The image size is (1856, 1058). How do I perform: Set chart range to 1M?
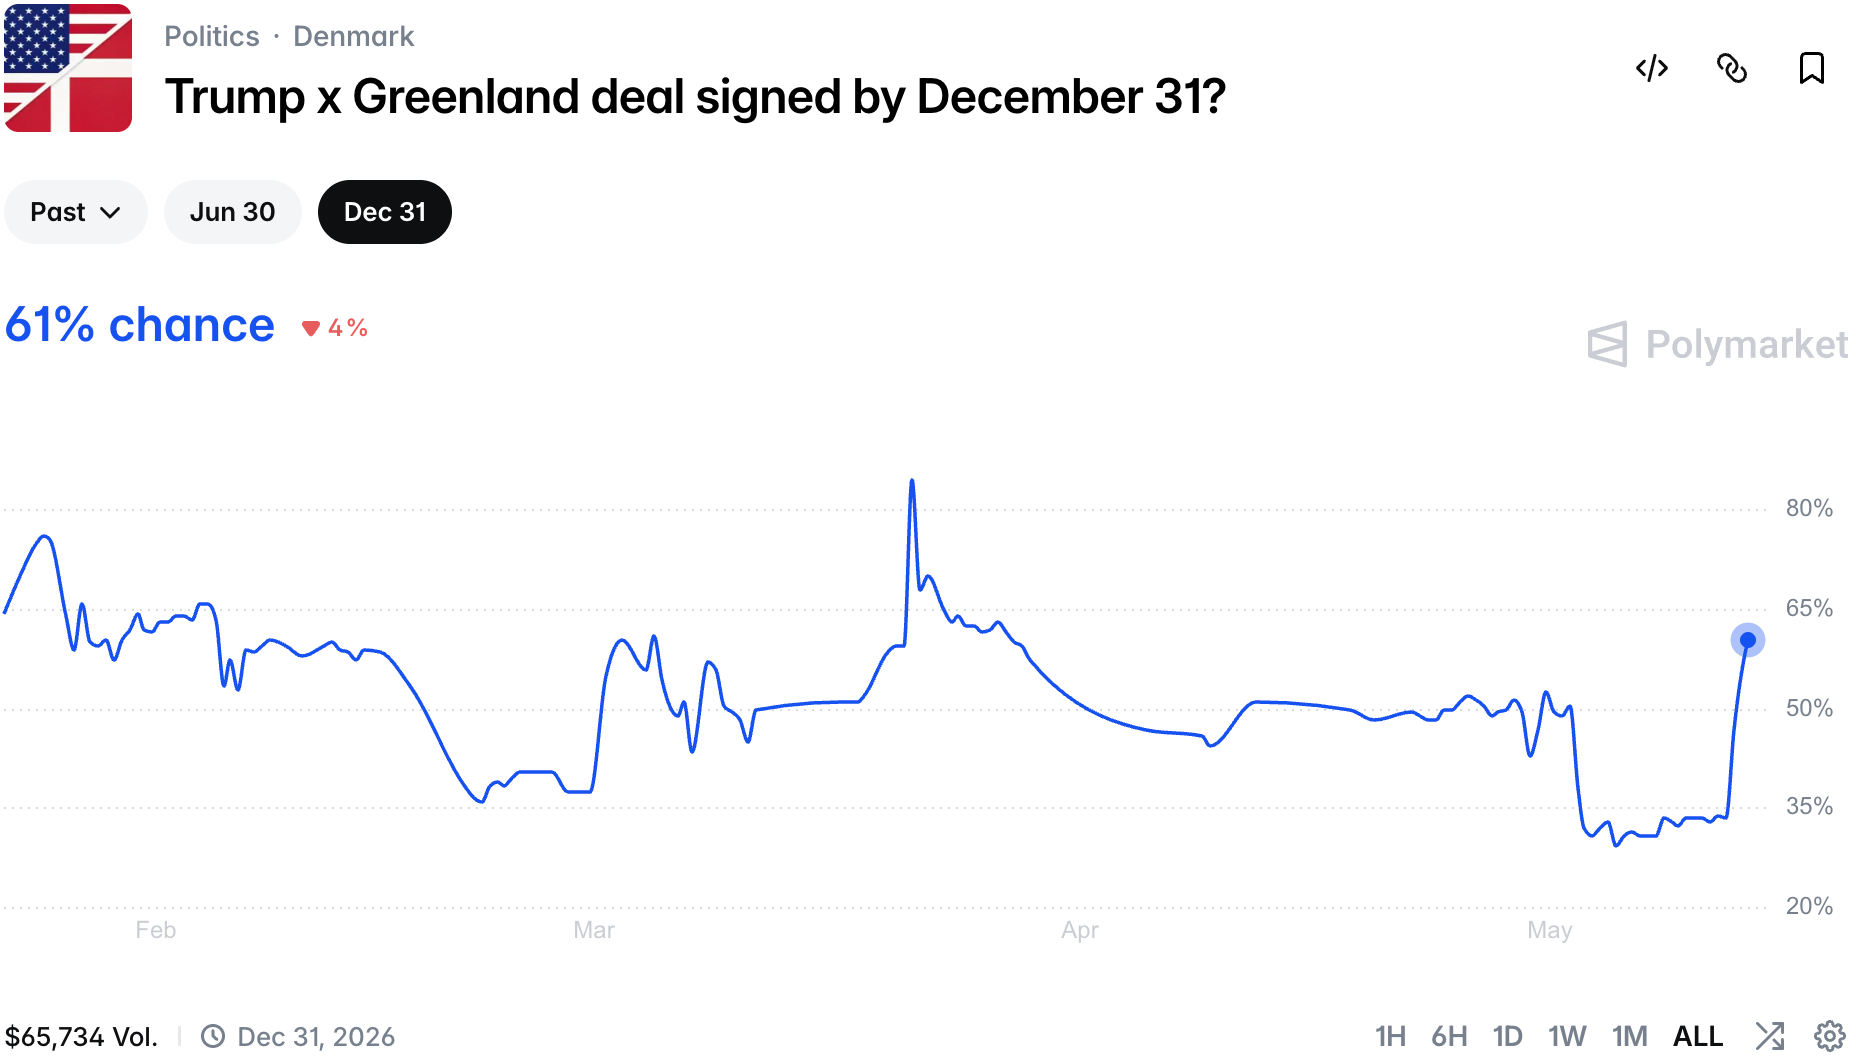coord(1629,1036)
